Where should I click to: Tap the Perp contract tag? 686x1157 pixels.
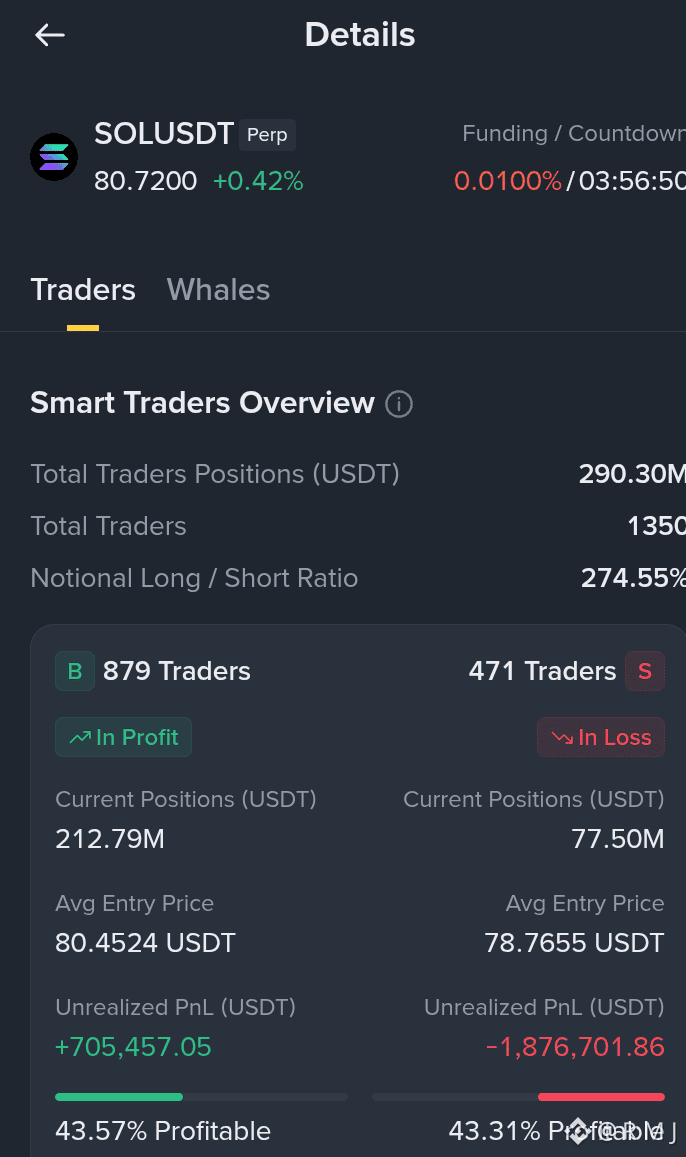coord(267,135)
